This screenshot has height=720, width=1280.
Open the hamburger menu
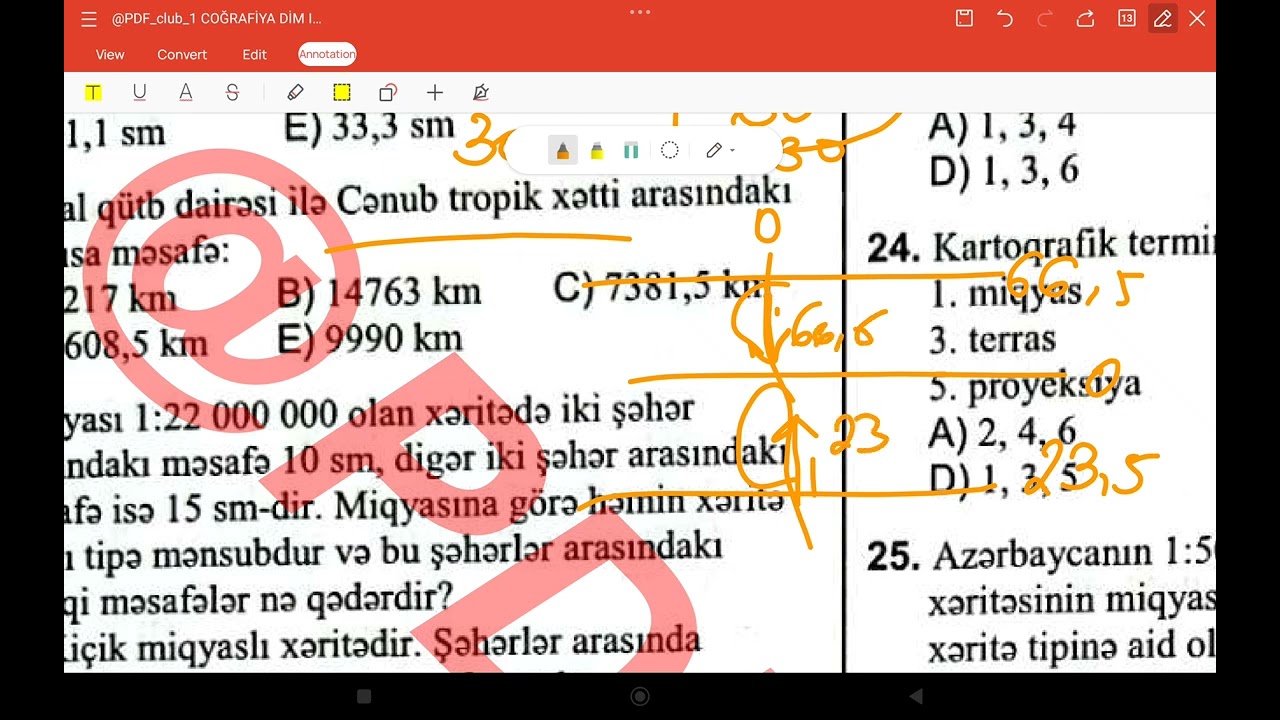click(x=88, y=19)
